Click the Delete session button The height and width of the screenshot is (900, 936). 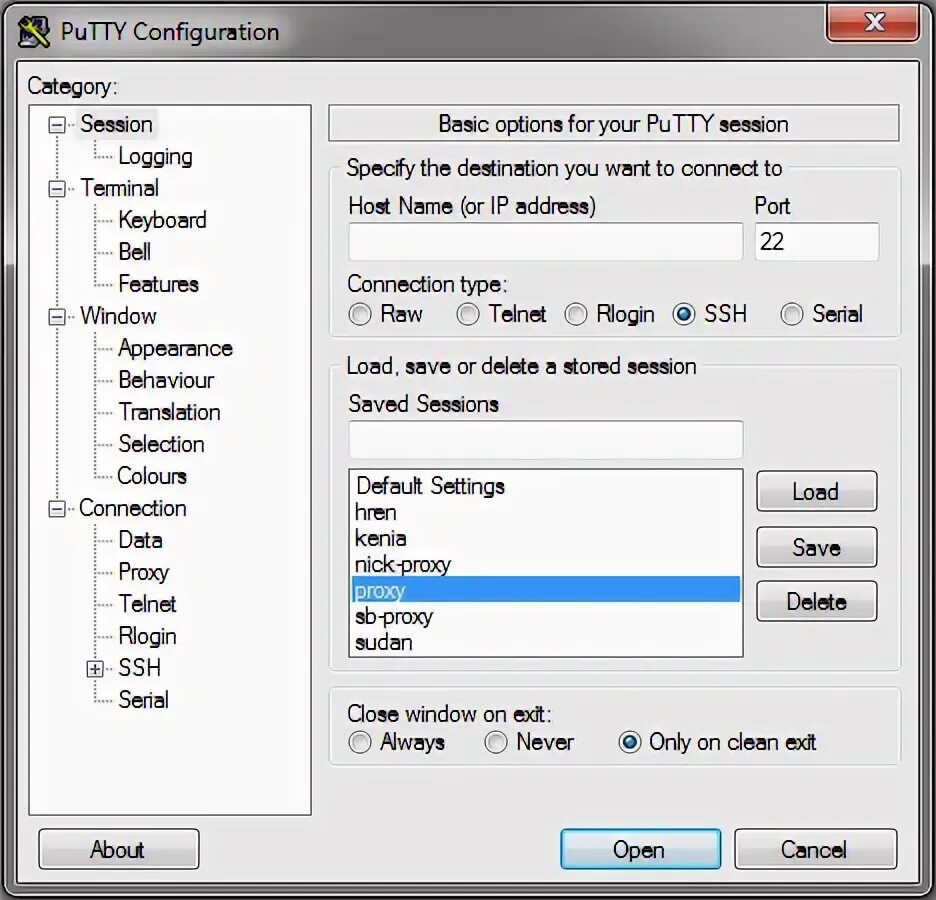[817, 602]
